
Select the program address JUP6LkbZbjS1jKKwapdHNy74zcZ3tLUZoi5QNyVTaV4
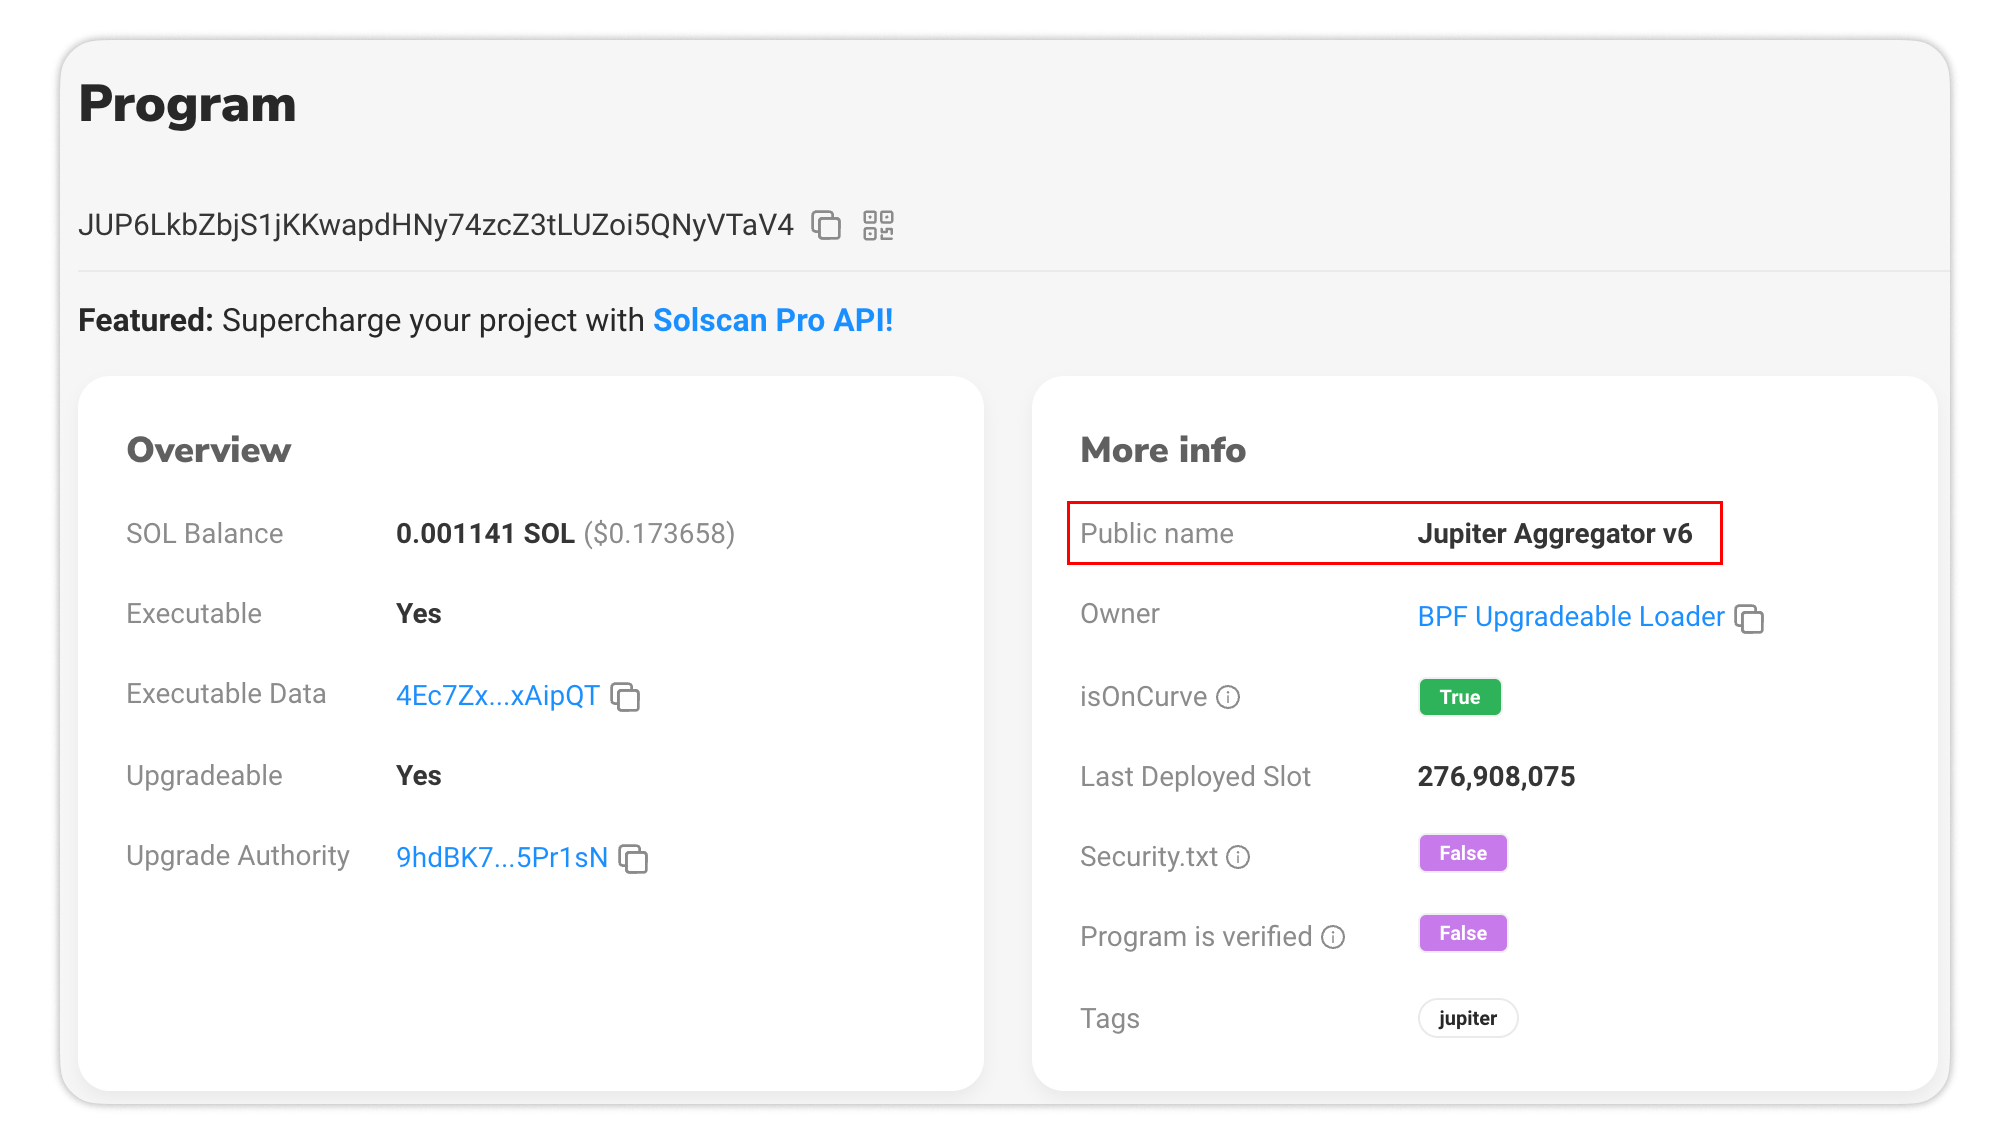436,225
